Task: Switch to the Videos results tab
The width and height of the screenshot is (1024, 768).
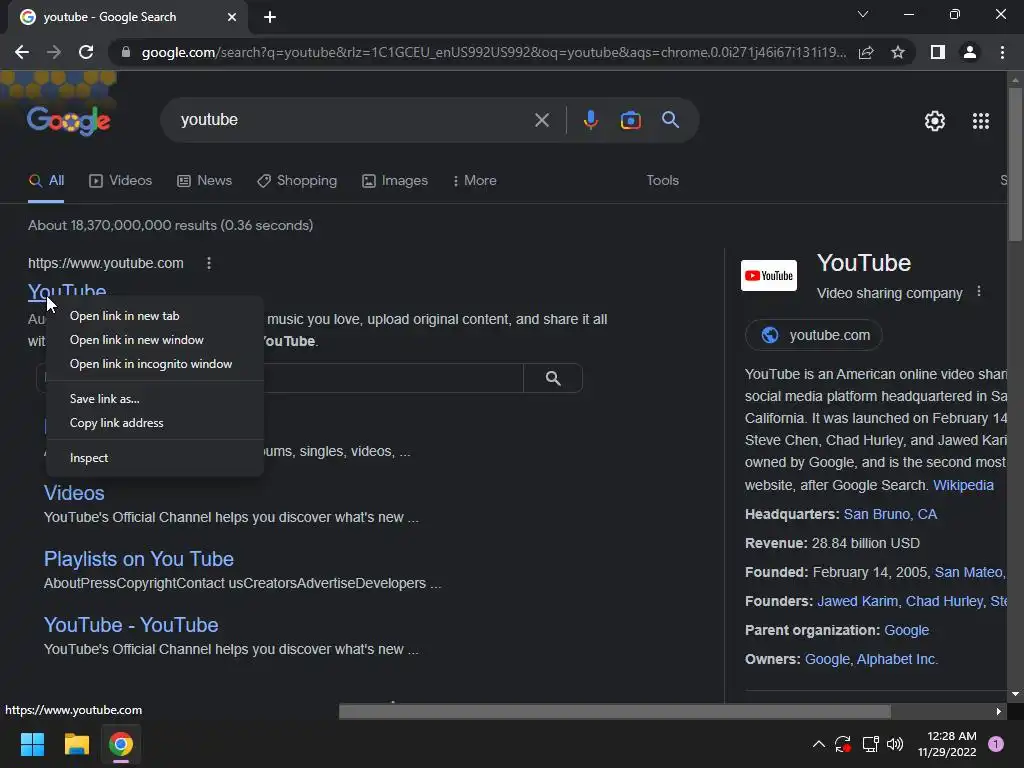Action: [x=120, y=181]
